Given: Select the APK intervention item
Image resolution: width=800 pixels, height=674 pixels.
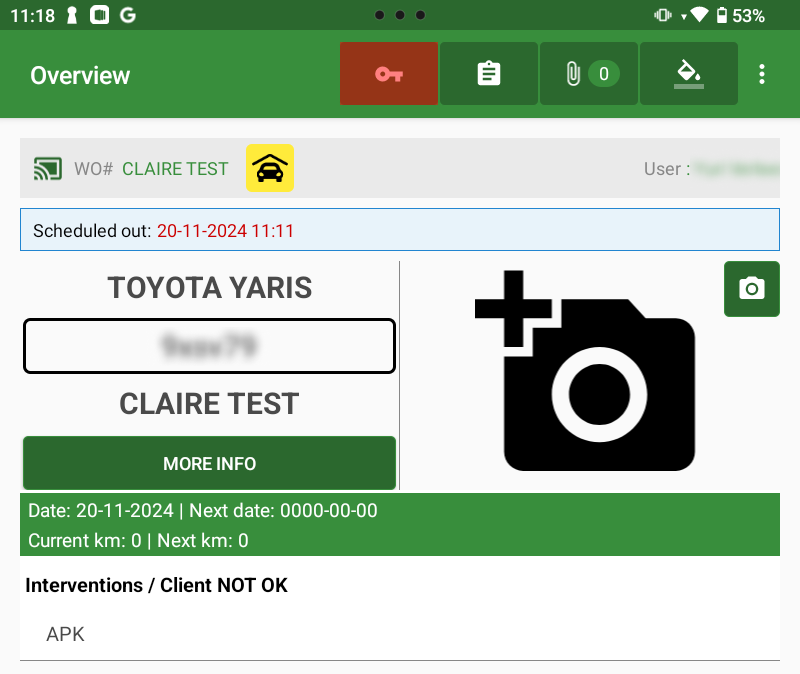Looking at the screenshot, I should pyautogui.click(x=66, y=635).
